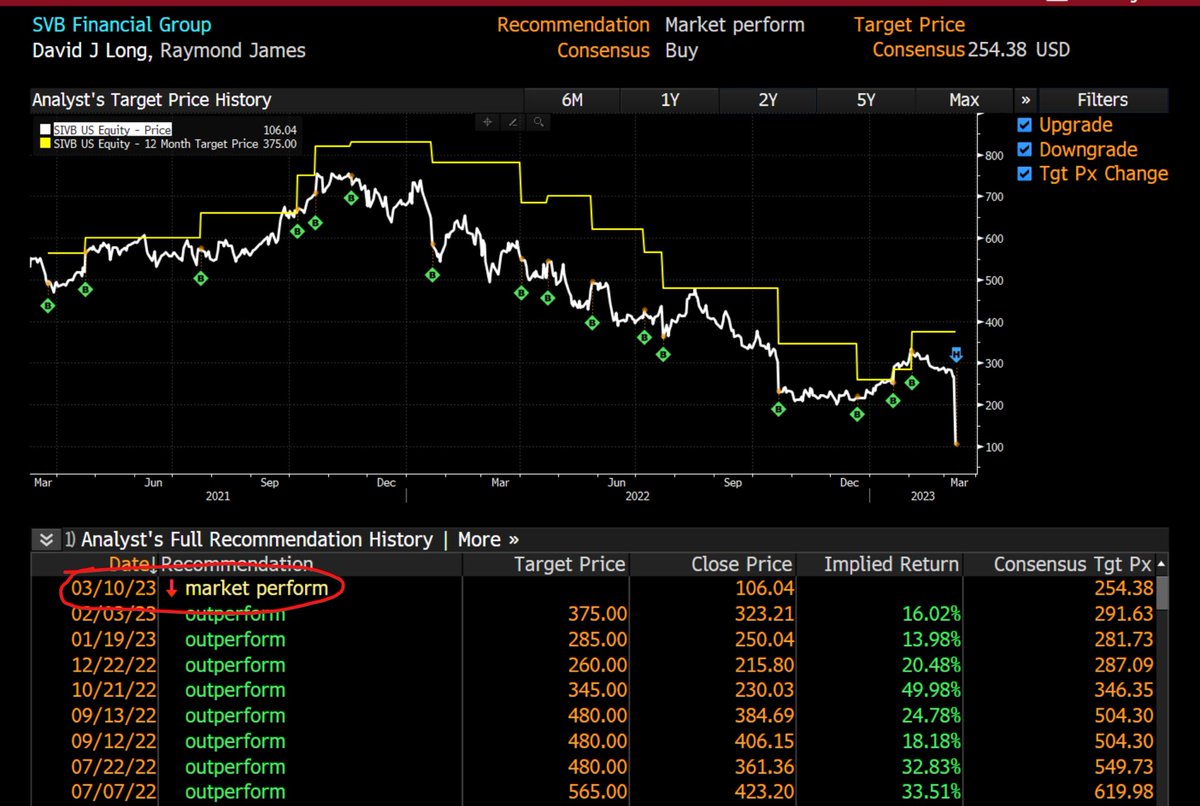Switch chart range to Max
This screenshot has height=806, width=1200.
(964, 100)
